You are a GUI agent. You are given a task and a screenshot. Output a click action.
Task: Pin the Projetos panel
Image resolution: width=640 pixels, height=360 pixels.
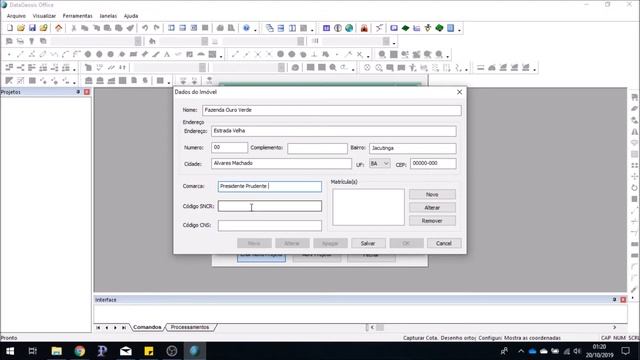[78, 92]
